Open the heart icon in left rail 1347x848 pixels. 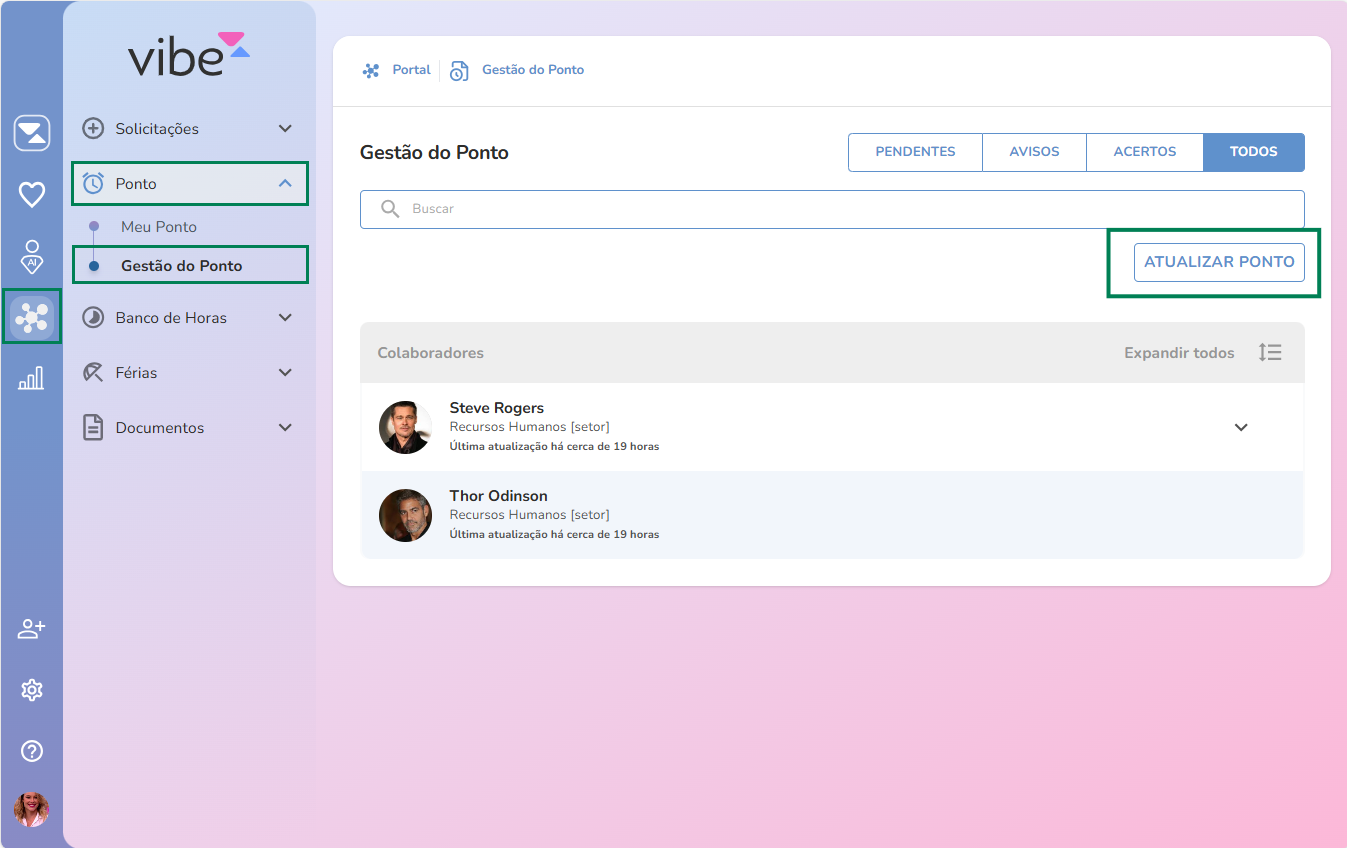click(32, 194)
